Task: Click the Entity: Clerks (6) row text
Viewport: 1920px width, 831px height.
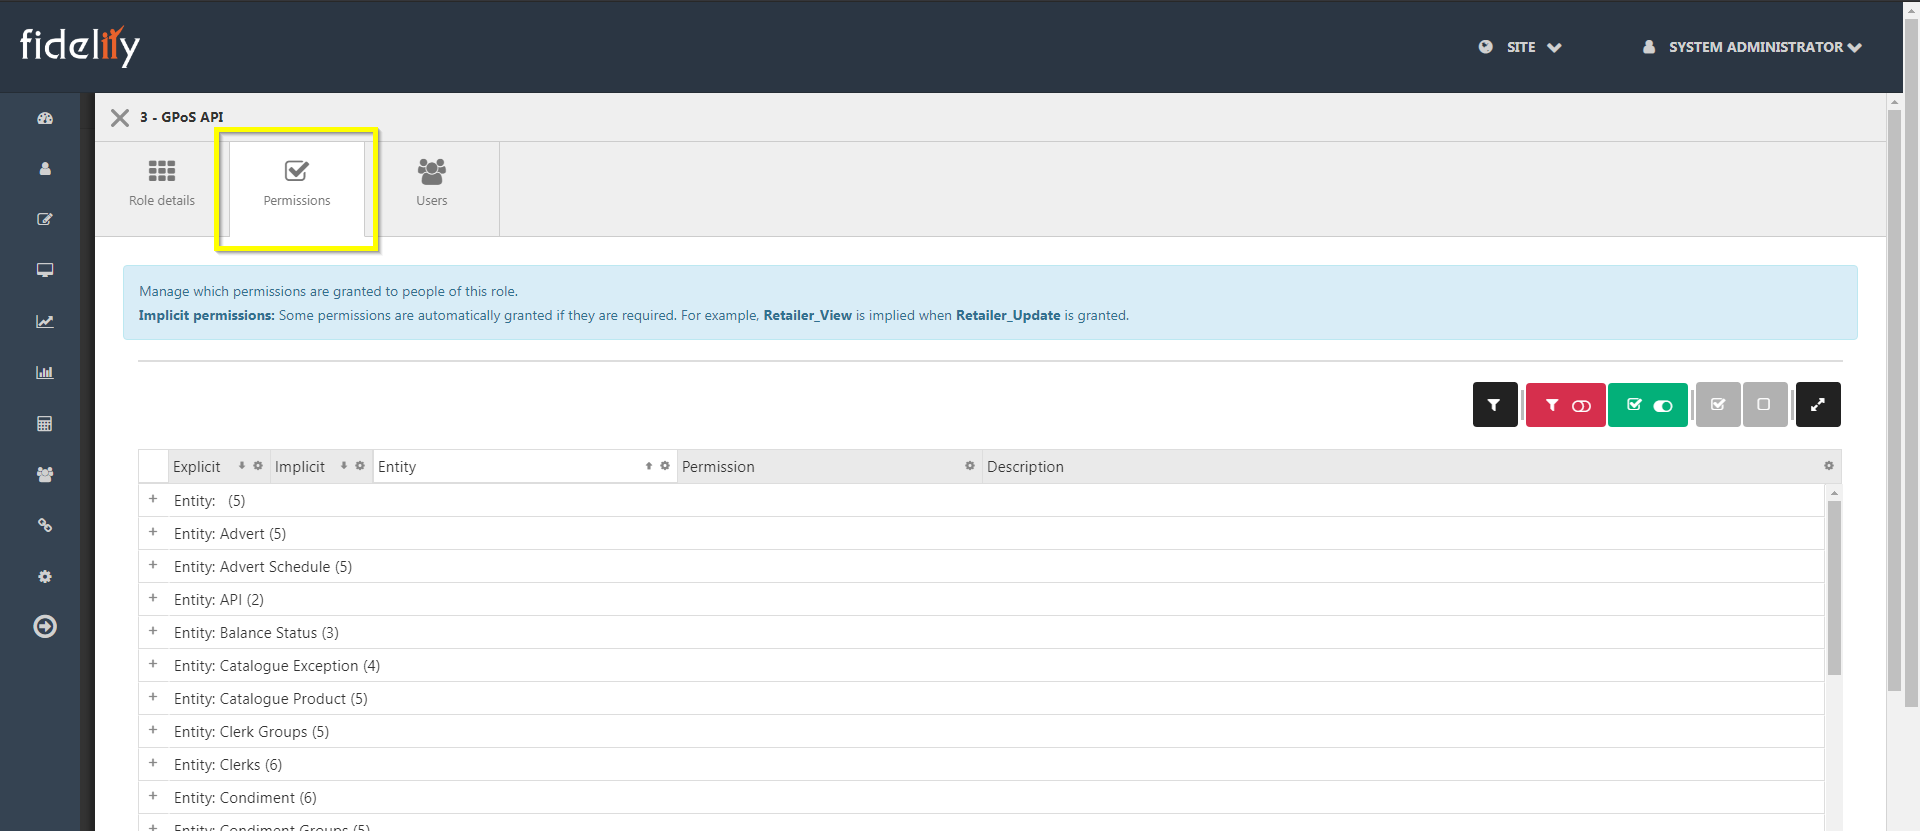Action: [228, 765]
